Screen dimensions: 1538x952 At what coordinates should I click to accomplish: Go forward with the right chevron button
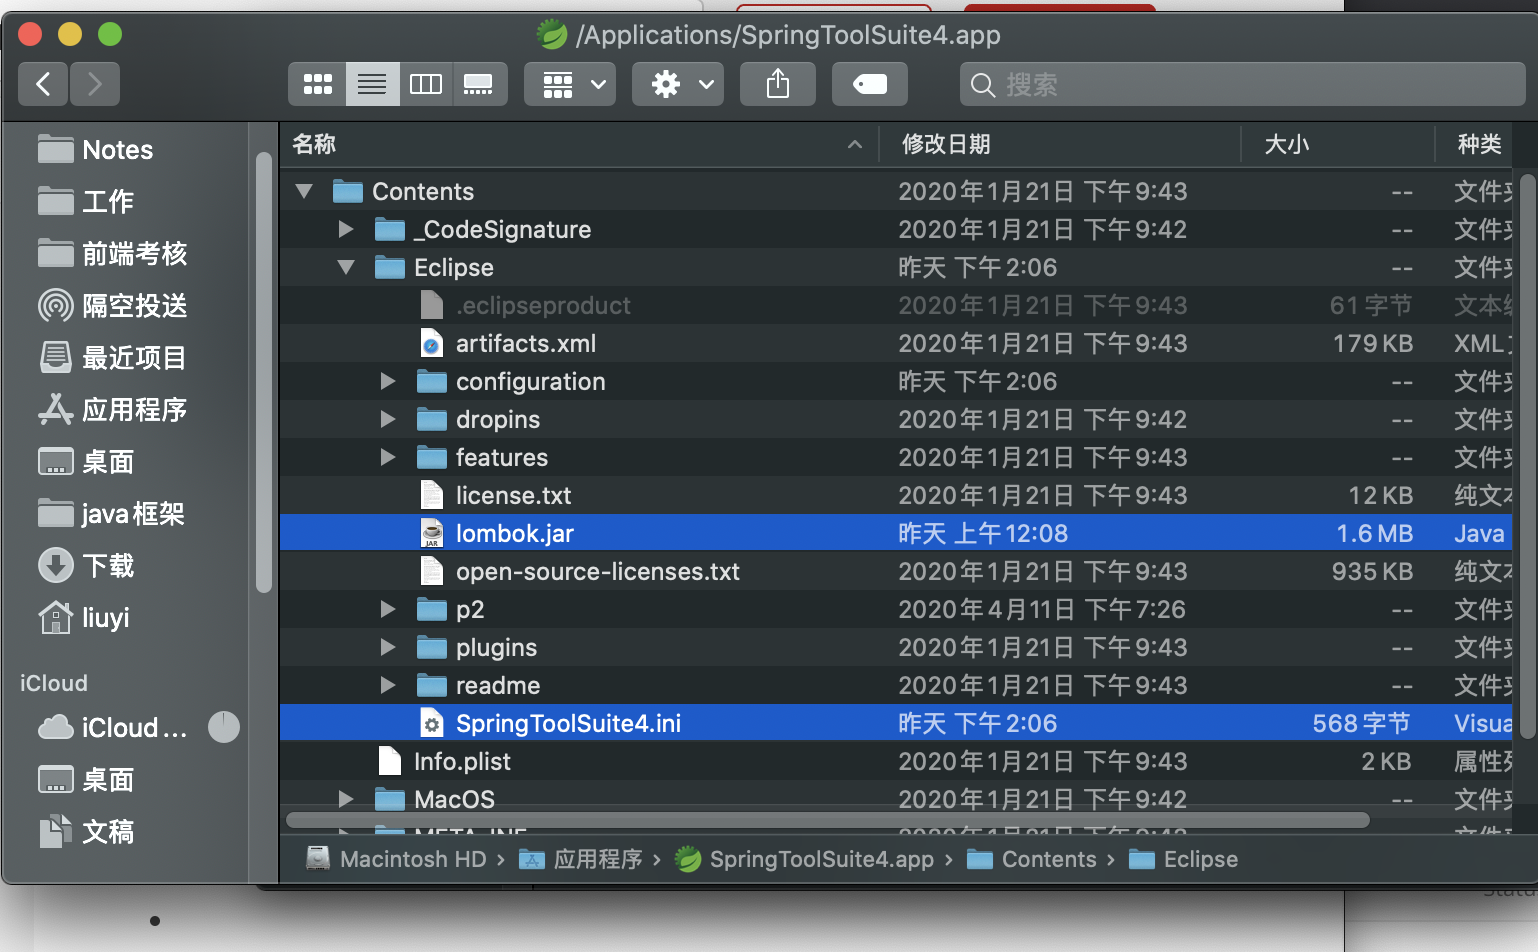[x=95, y=84]
